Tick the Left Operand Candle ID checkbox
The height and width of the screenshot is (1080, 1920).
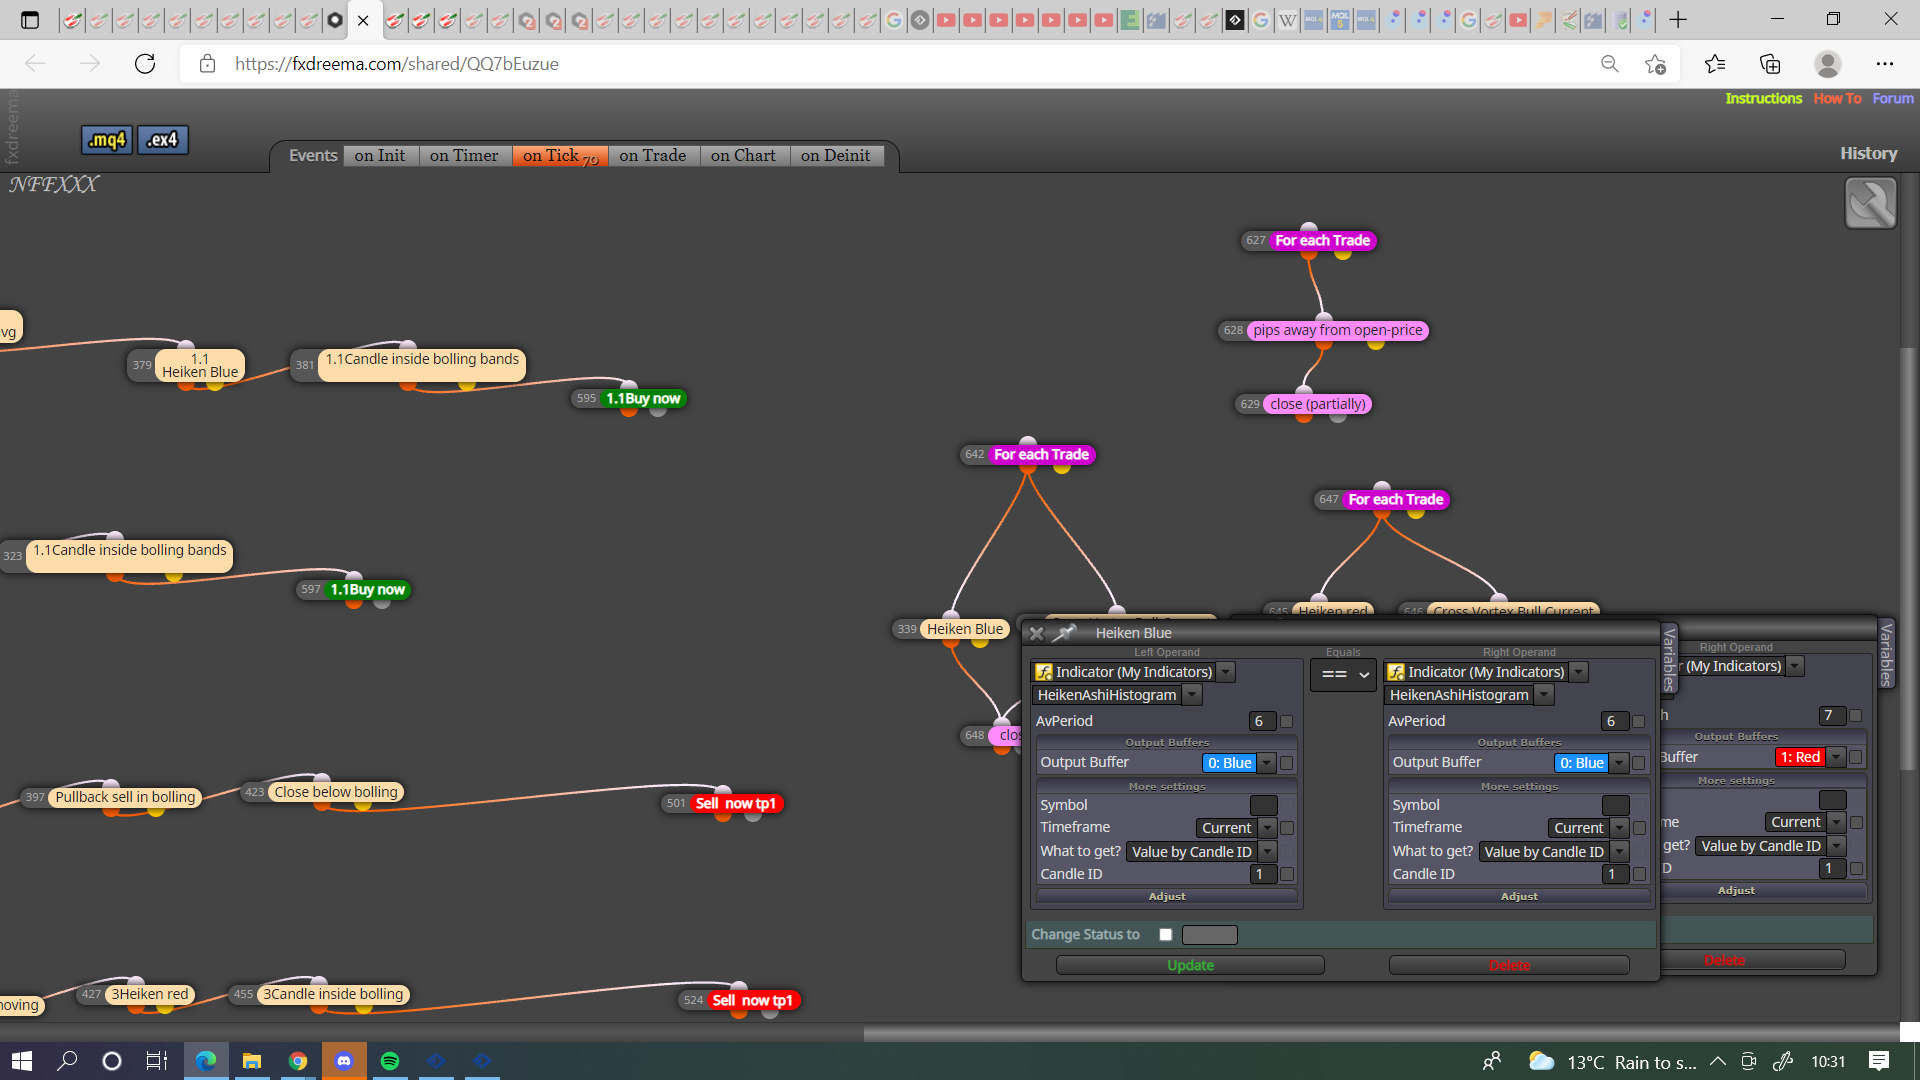point(1287,874)
